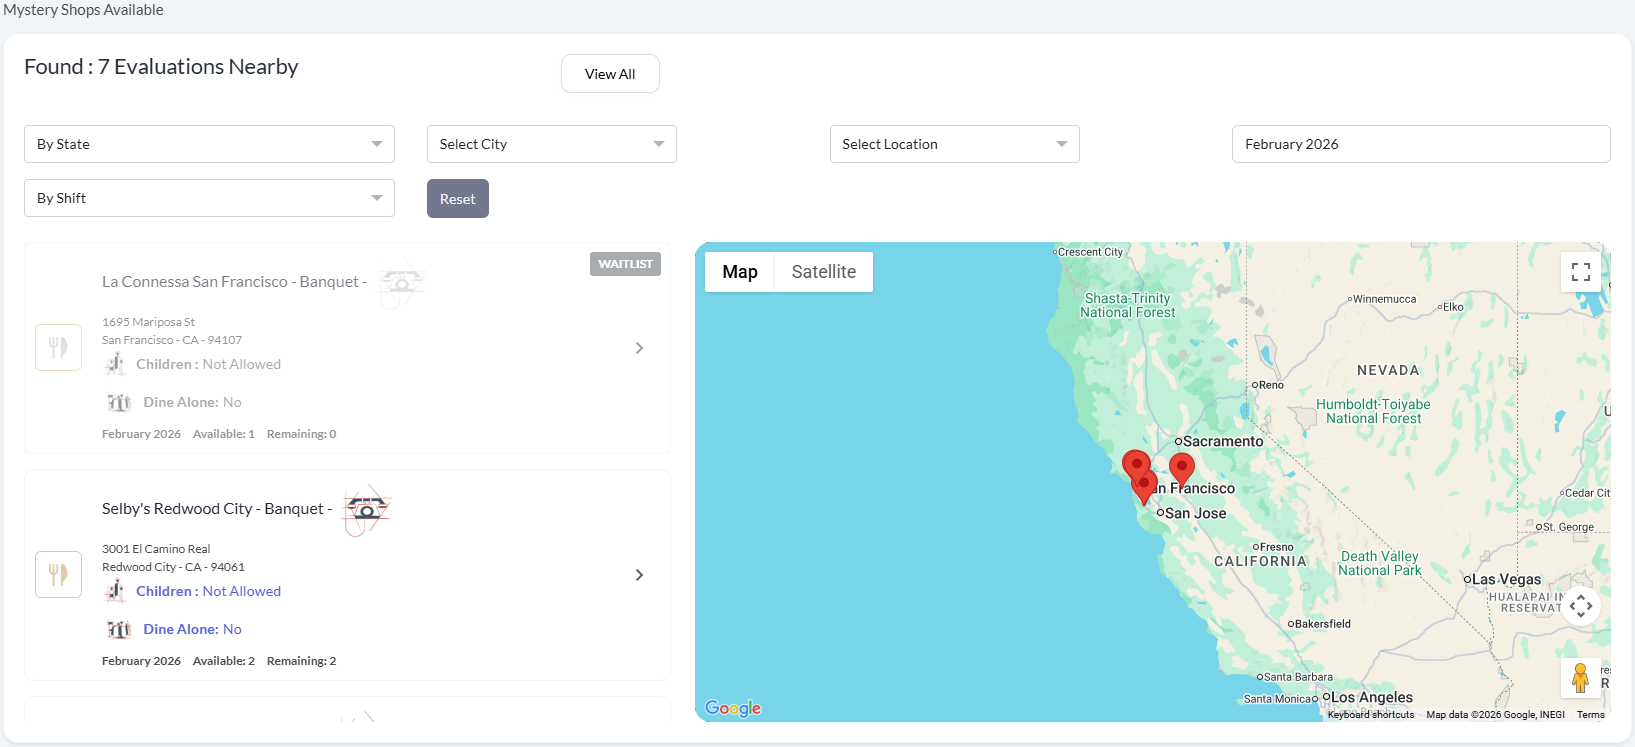
Task: Click the red map pin right of San Francisco
Action: pyautogui.click(x=1182, y=469)
